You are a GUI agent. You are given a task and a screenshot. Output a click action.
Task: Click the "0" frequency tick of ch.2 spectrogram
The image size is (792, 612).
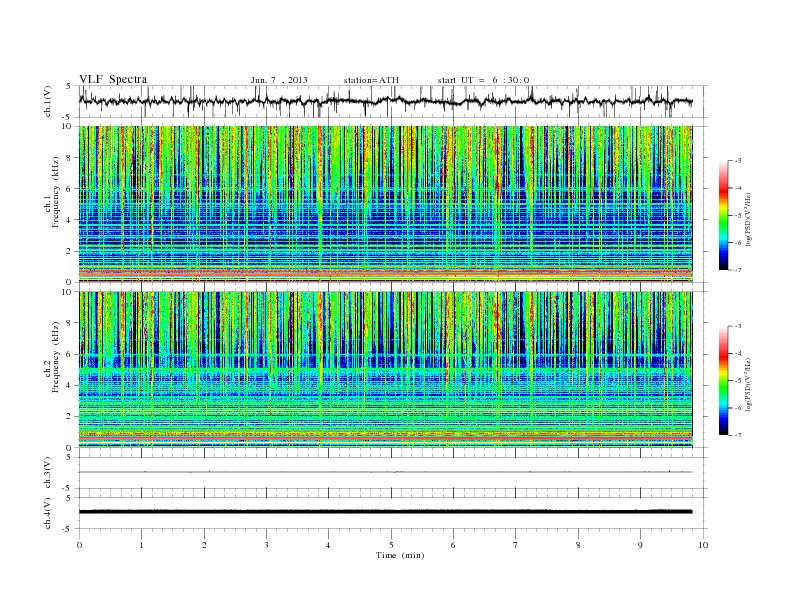tap(69, 448)
